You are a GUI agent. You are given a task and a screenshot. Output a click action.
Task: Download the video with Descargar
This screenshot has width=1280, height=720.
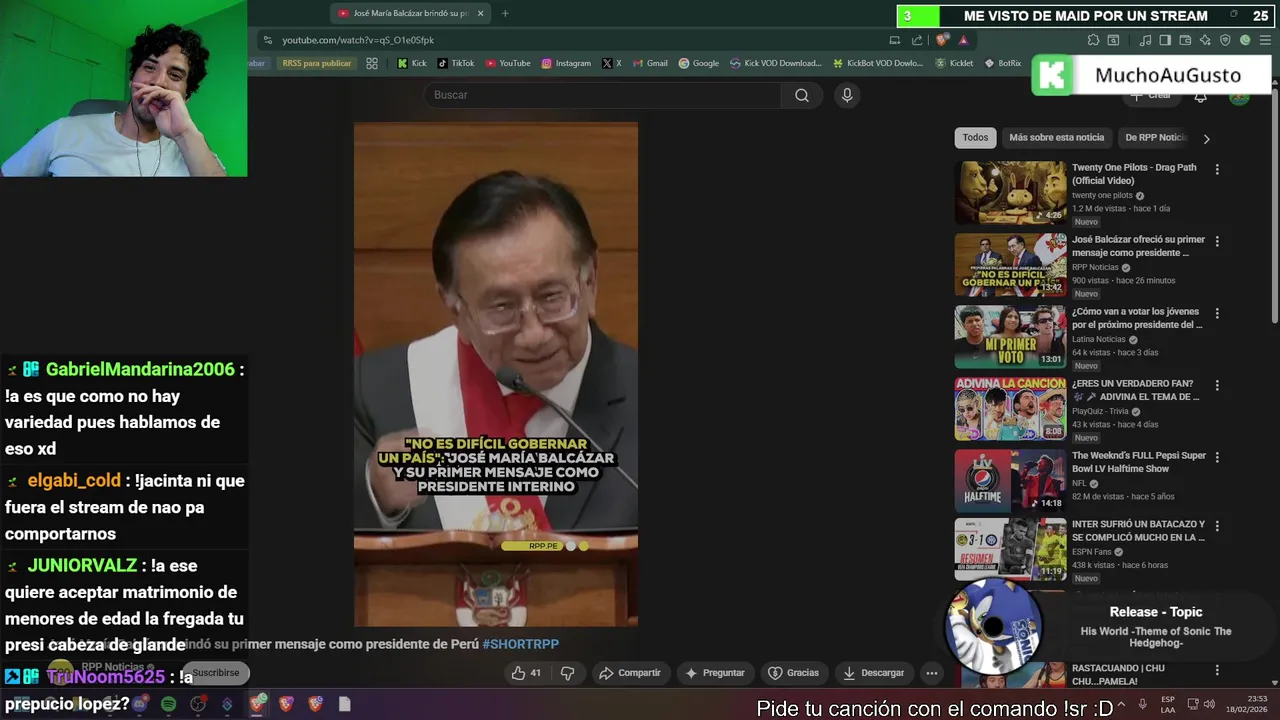[x=873, y=673]
